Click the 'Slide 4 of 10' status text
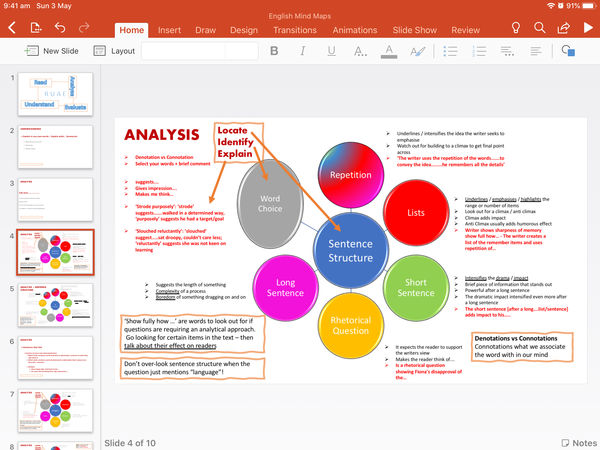Screen dimensions: 600x450 pyautogui.click(x=130, y=443)
